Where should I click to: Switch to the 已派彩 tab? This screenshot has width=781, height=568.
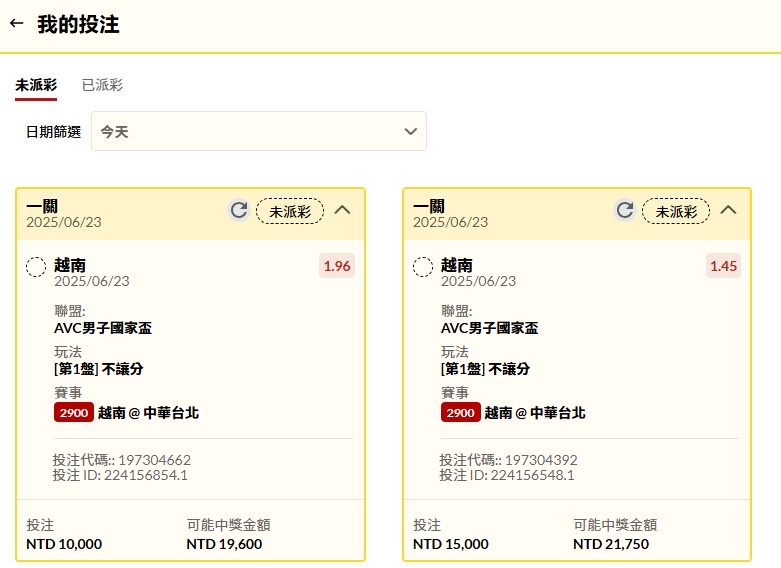coord(102,85)
